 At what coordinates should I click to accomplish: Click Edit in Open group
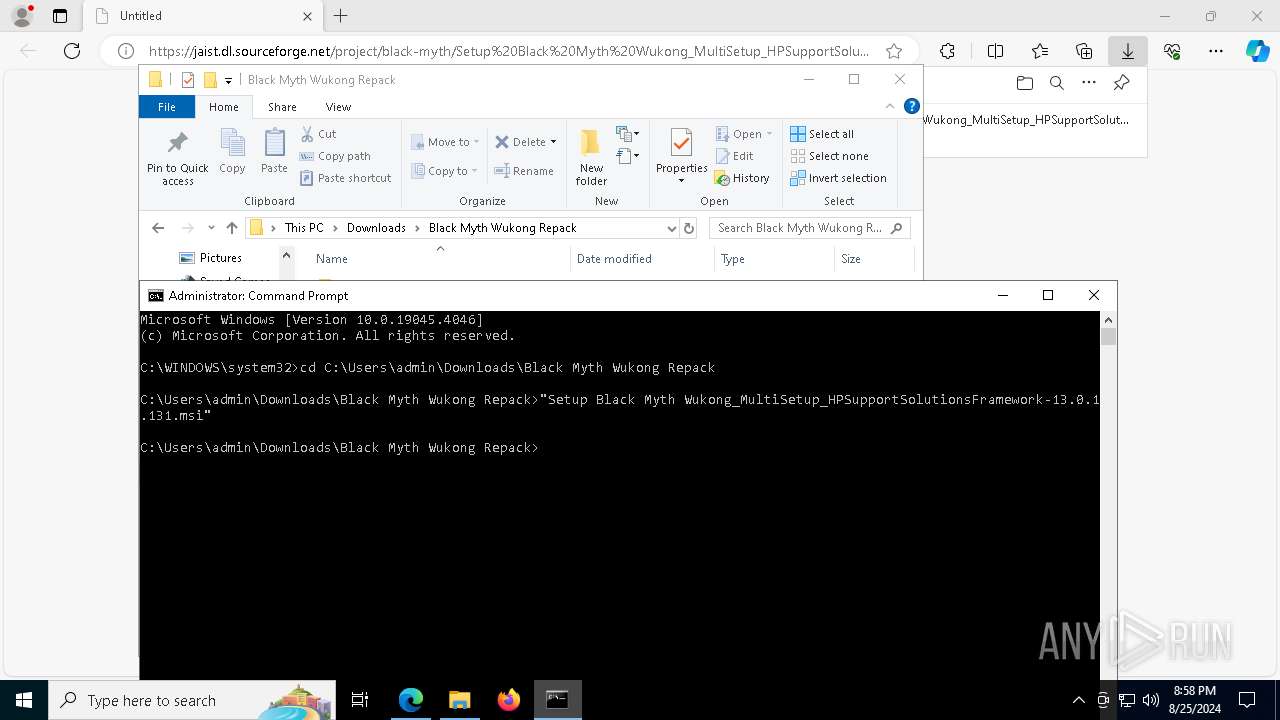pos(735,156)
